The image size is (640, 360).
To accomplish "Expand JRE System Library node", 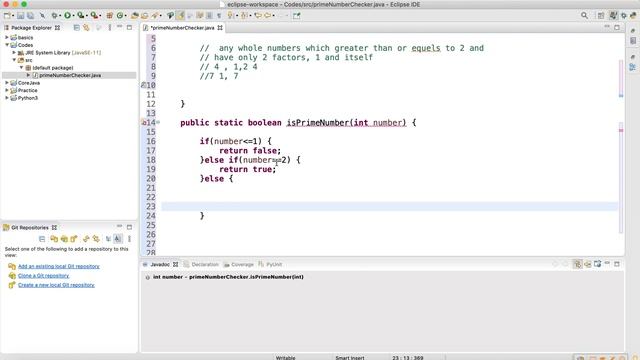I will pyautogui.click(x=14, y=52).
